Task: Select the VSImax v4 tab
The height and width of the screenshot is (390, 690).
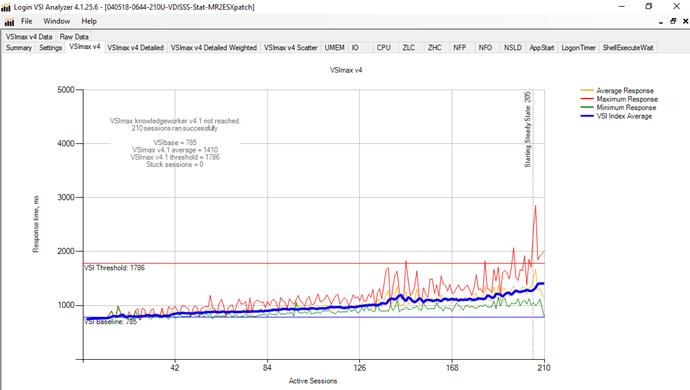Action: tap(85, 47)
